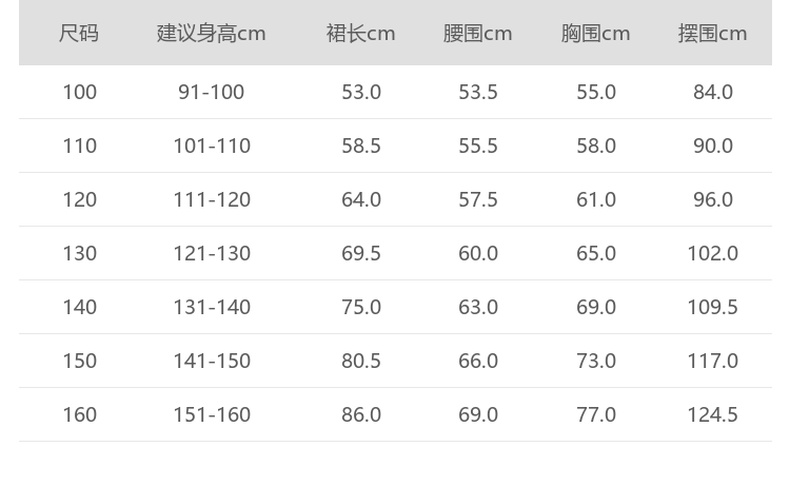Viewport: 790px width, 485px height.
Task: Click the 141-150 height range cell
Action: click(211, 361)
